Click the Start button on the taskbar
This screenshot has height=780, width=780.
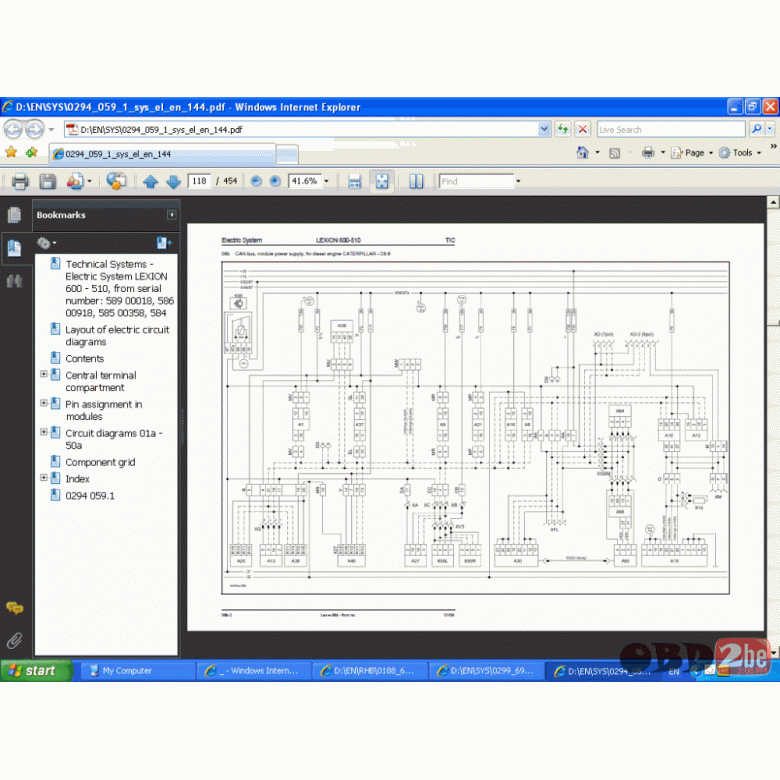(x=36, y=671)
